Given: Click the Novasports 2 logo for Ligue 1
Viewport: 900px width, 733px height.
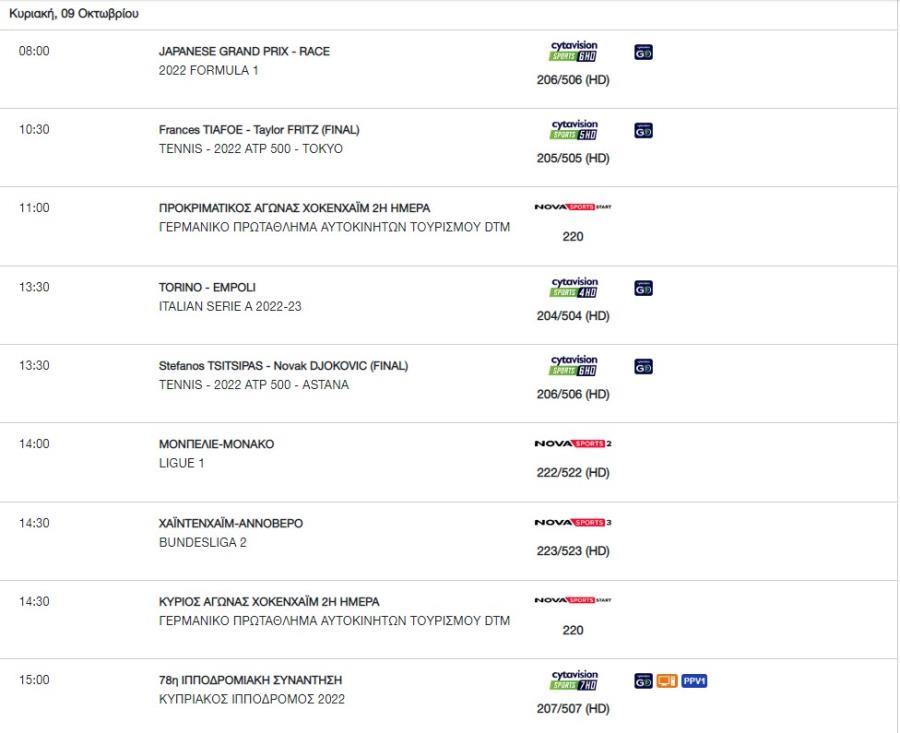Looking at the screenshot, I should pyautogui.click(x=573, y=443).
